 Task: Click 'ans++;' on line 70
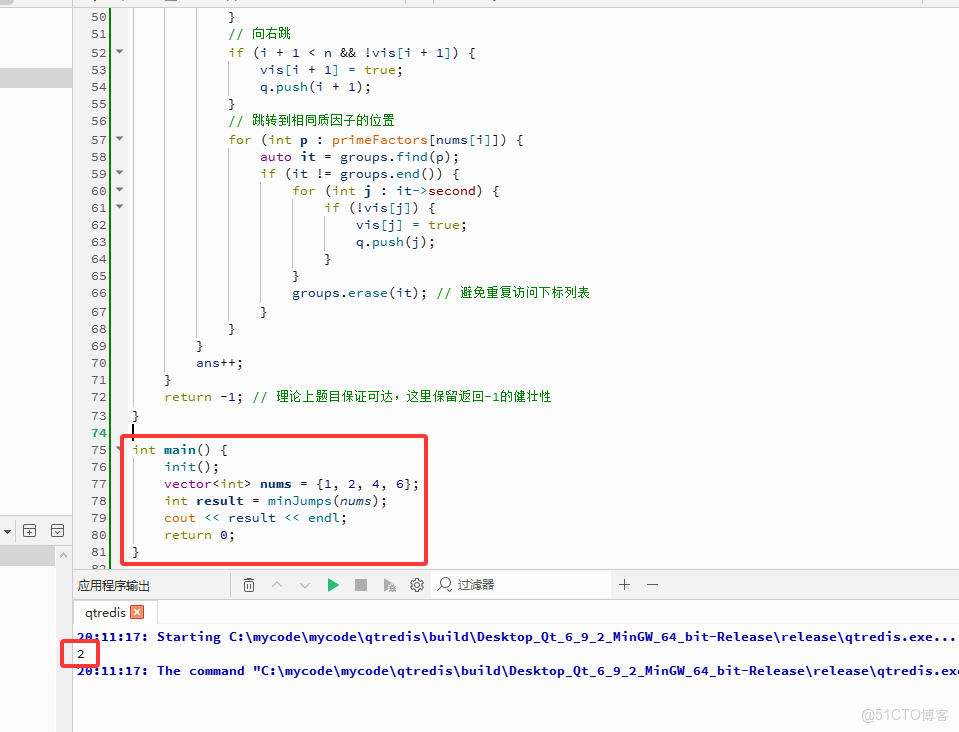point(219,363)
